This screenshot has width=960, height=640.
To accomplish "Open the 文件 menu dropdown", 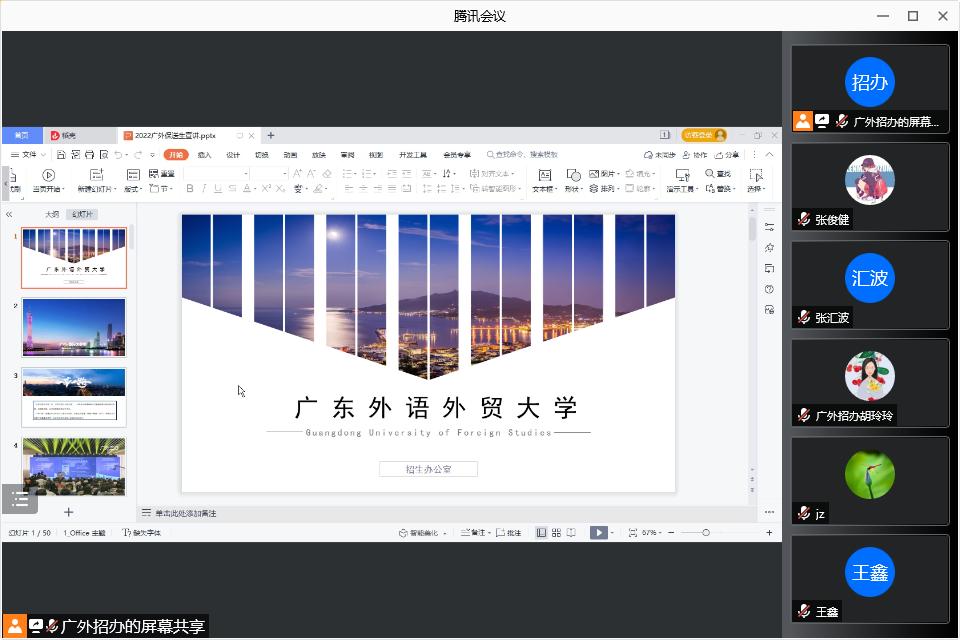I will click(x=28, y=155).
